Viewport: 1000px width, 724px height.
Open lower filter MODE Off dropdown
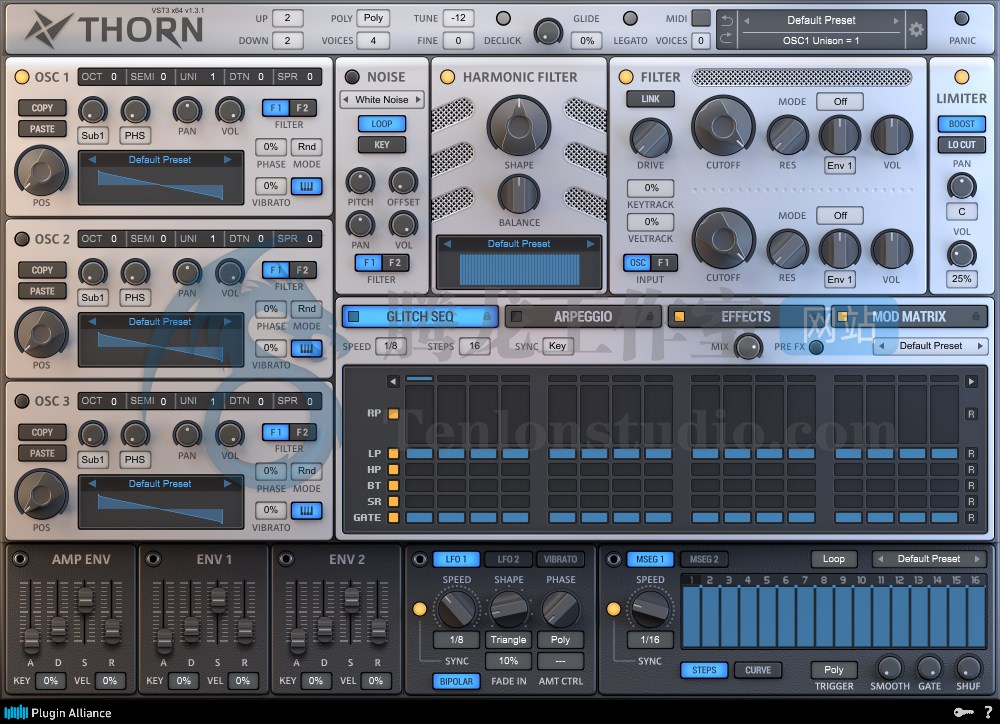click(x=840, y=216)
